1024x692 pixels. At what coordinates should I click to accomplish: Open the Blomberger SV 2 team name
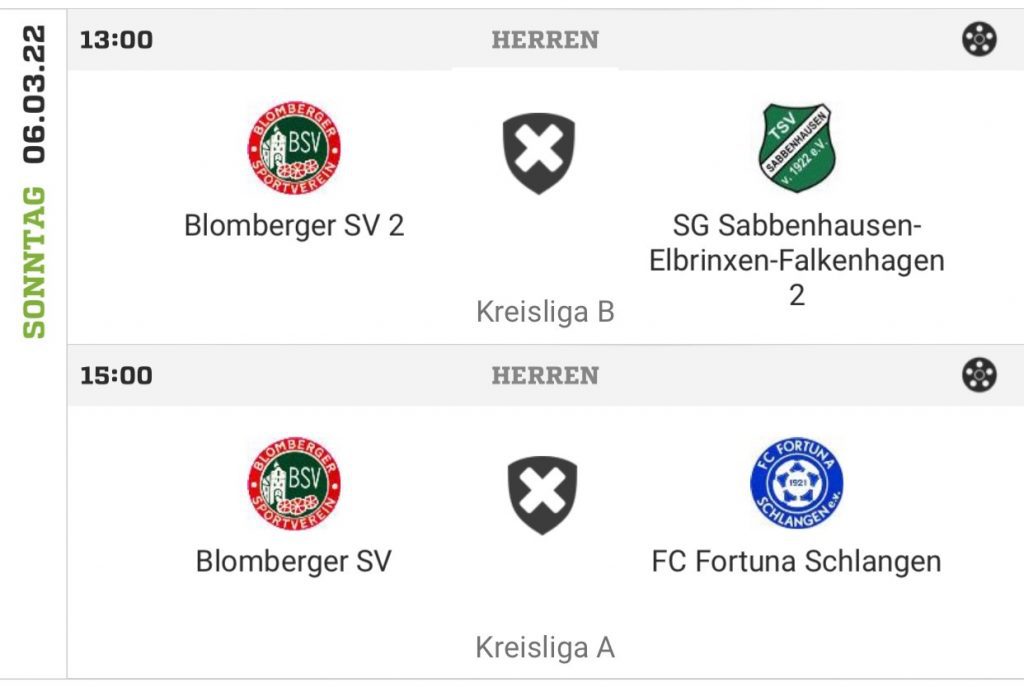click(x=294, y=226)
